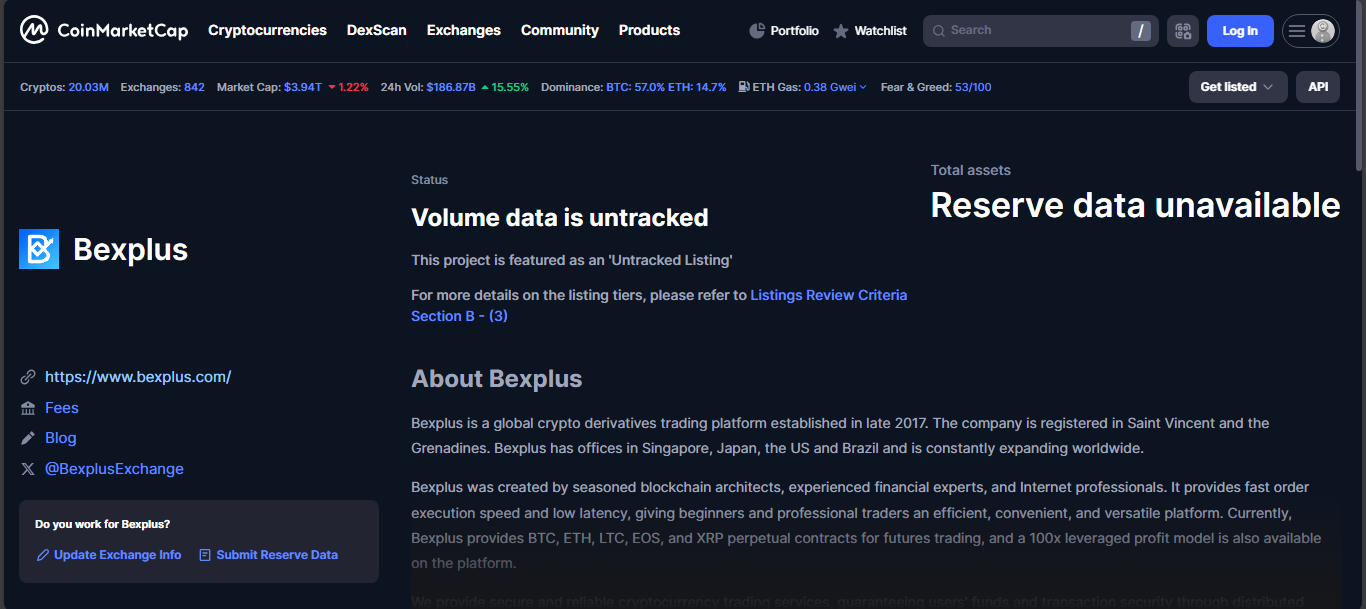Follow the Listings Review Criteria link
The height and width of the screenshot is (609, 1366).
[828, 295]
